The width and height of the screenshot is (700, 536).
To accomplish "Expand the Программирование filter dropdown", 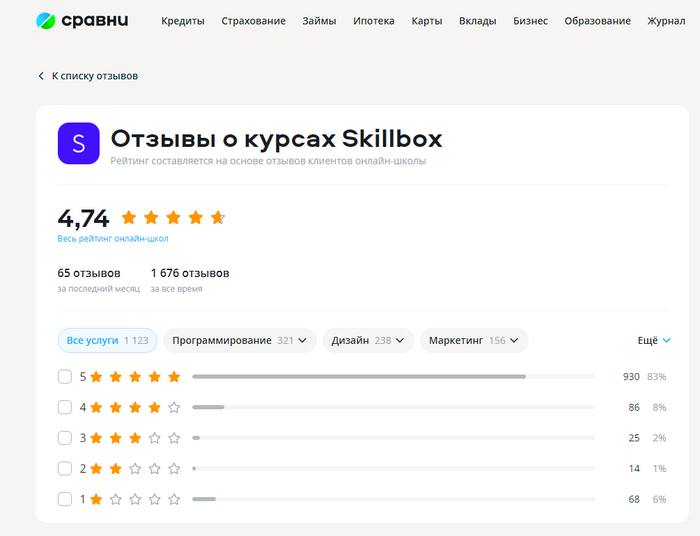I will pos(240,341).
